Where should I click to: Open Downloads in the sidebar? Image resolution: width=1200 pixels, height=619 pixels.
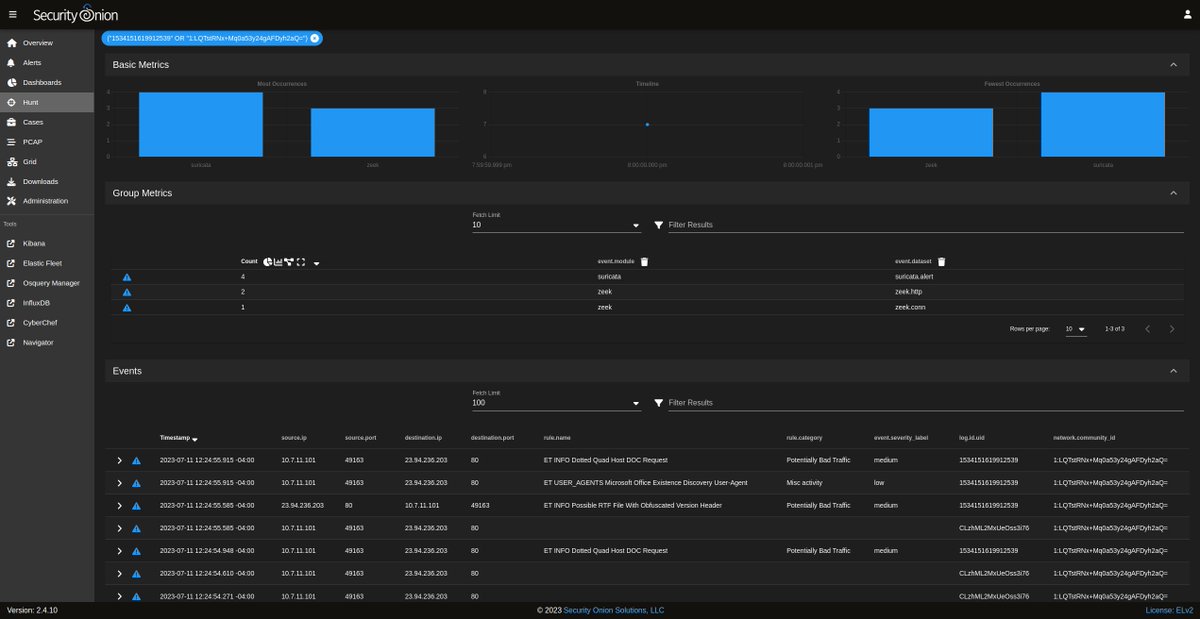[47, 181]
